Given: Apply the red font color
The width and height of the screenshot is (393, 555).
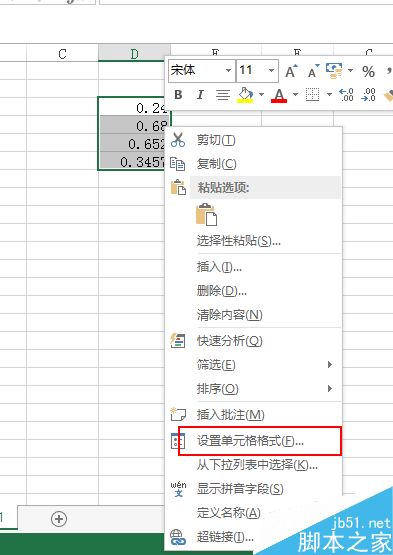Looking at the screenshot, I should tap(279, 95).
